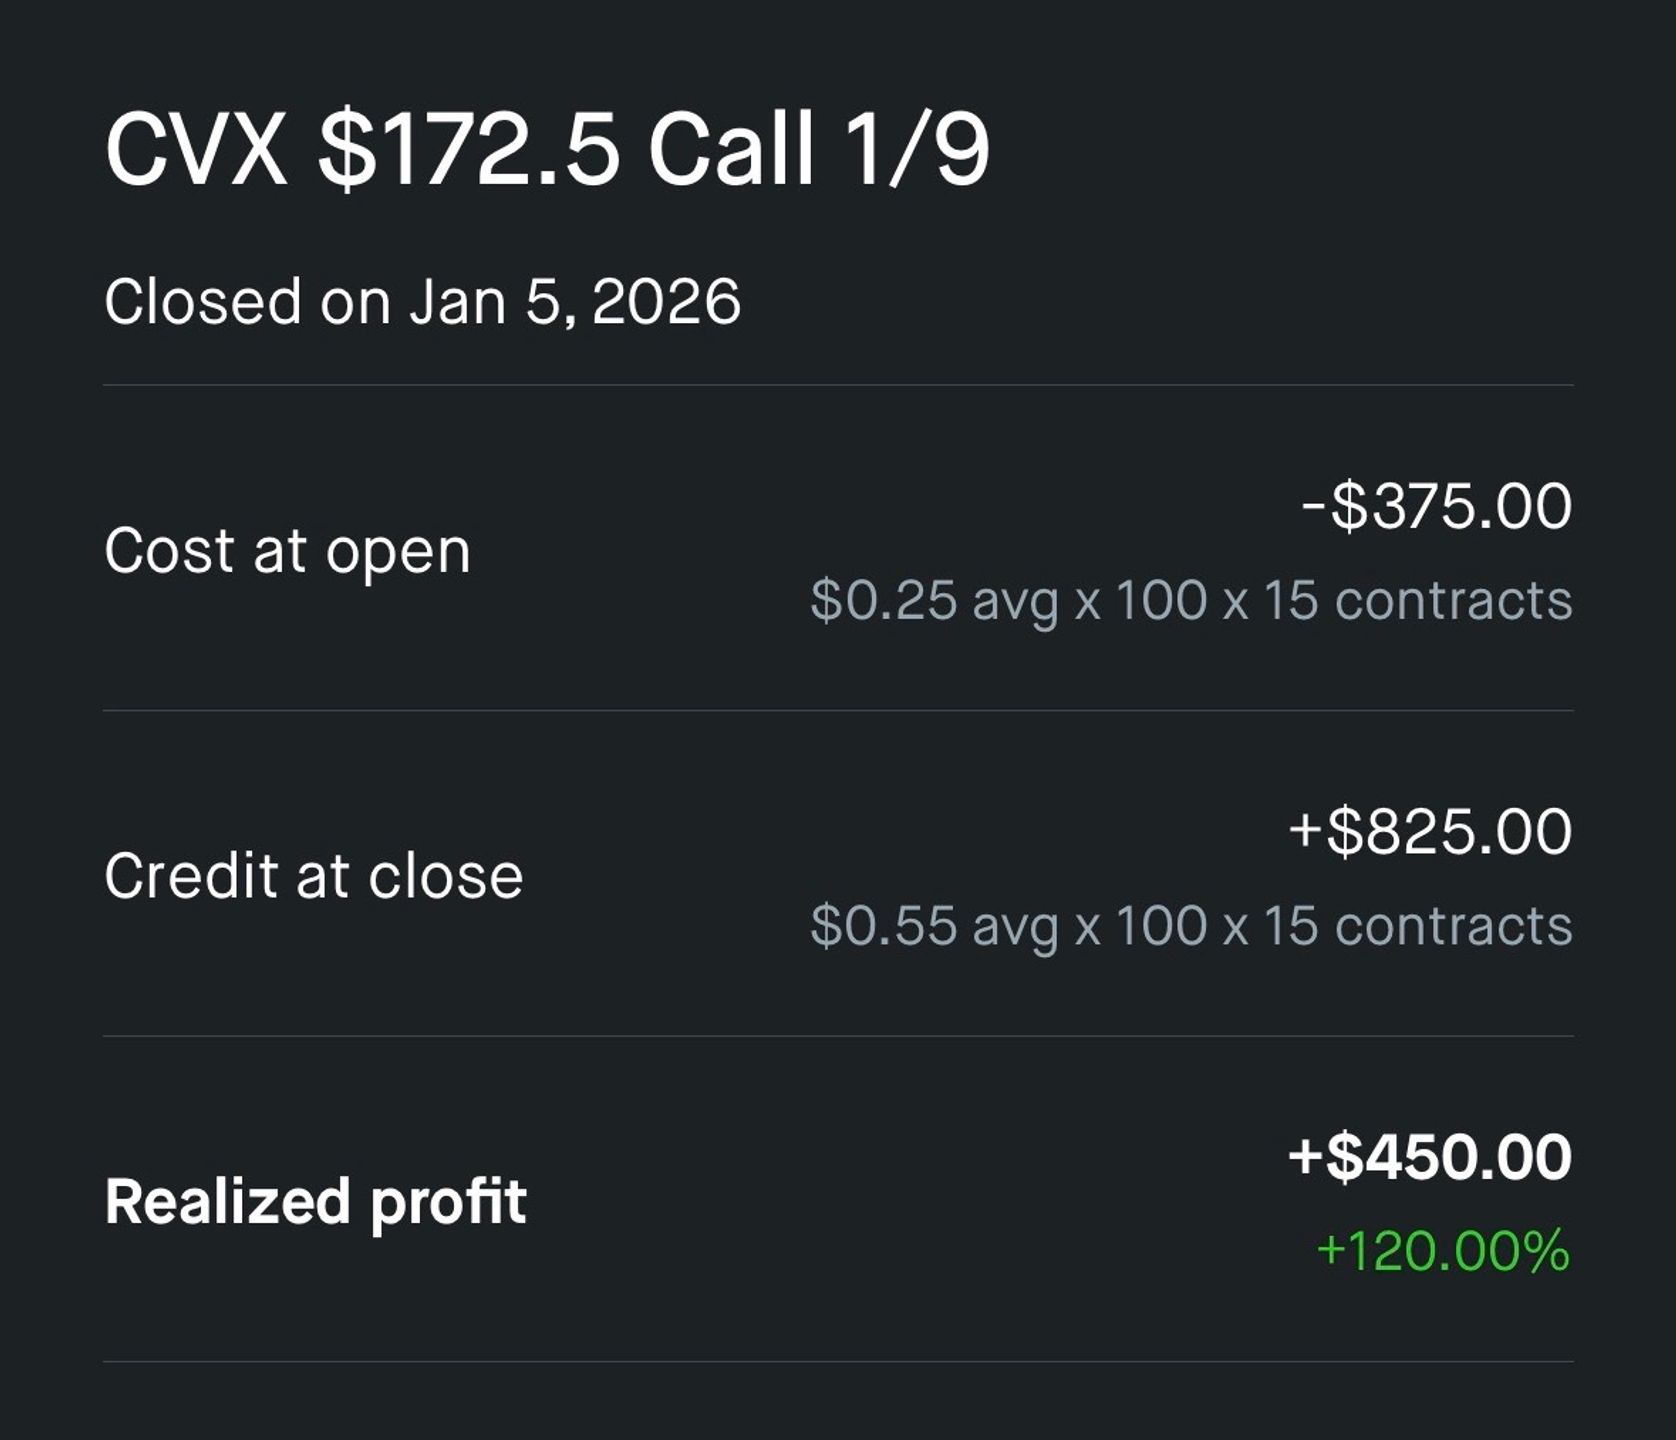Open the Cost at open row label
Screen dimensions: 1676x1440
point(287,550)
